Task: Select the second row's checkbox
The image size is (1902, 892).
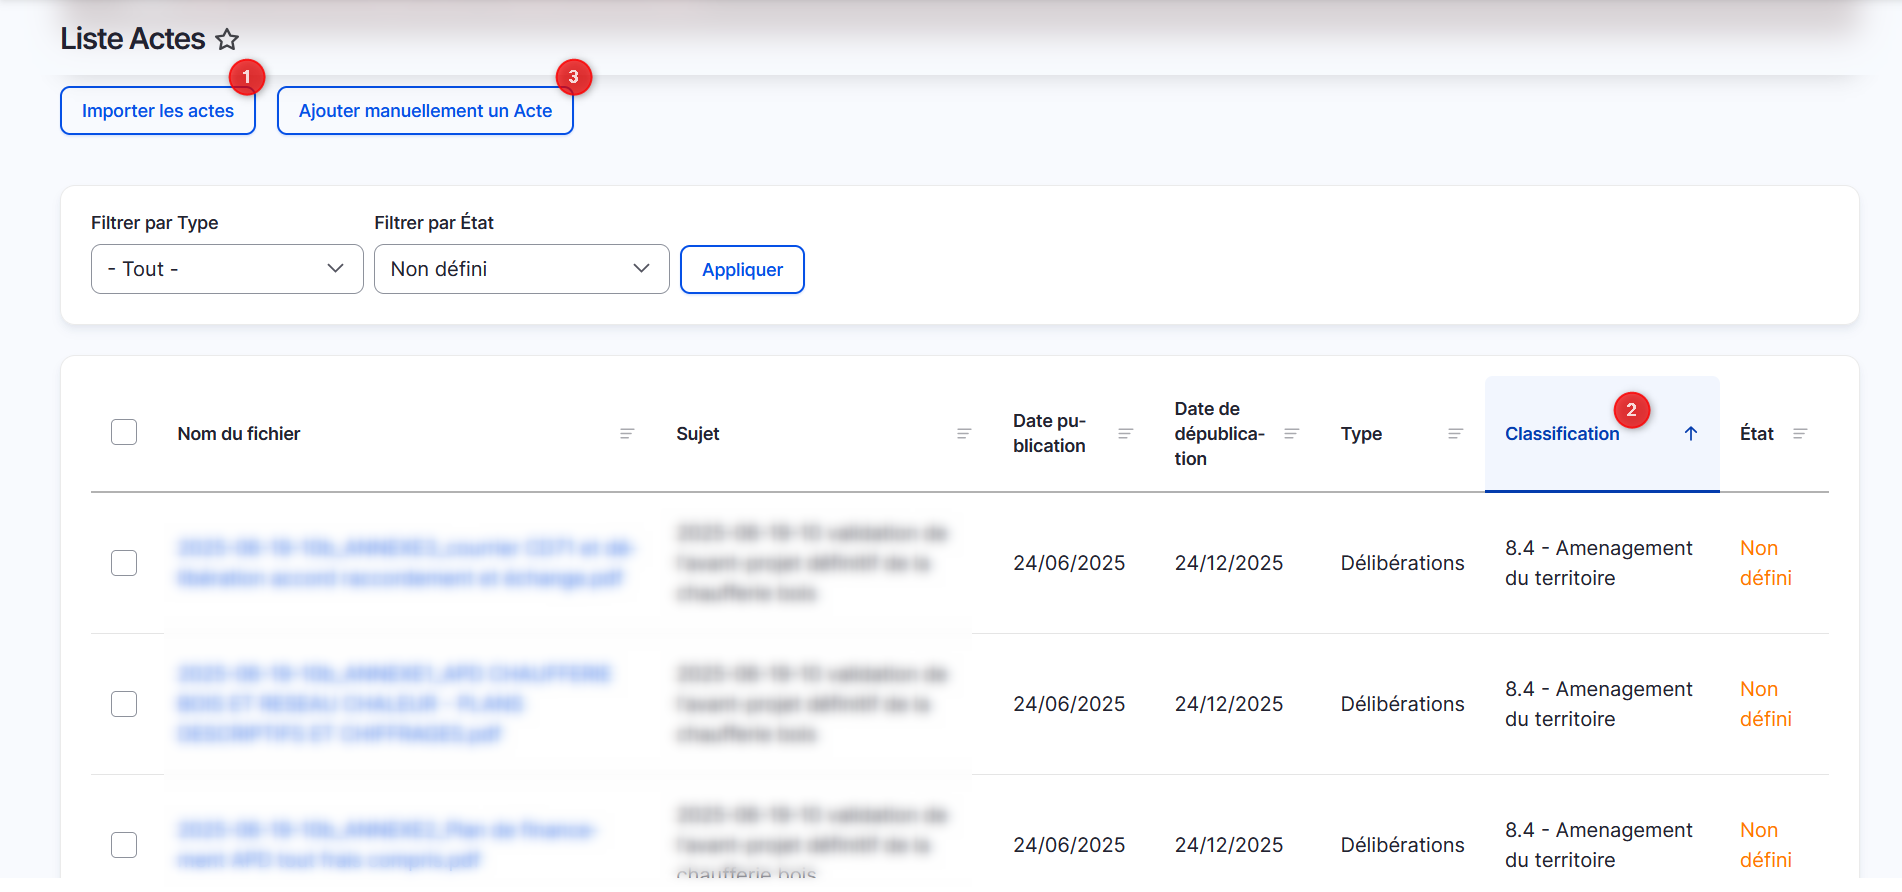Action: 124,704
